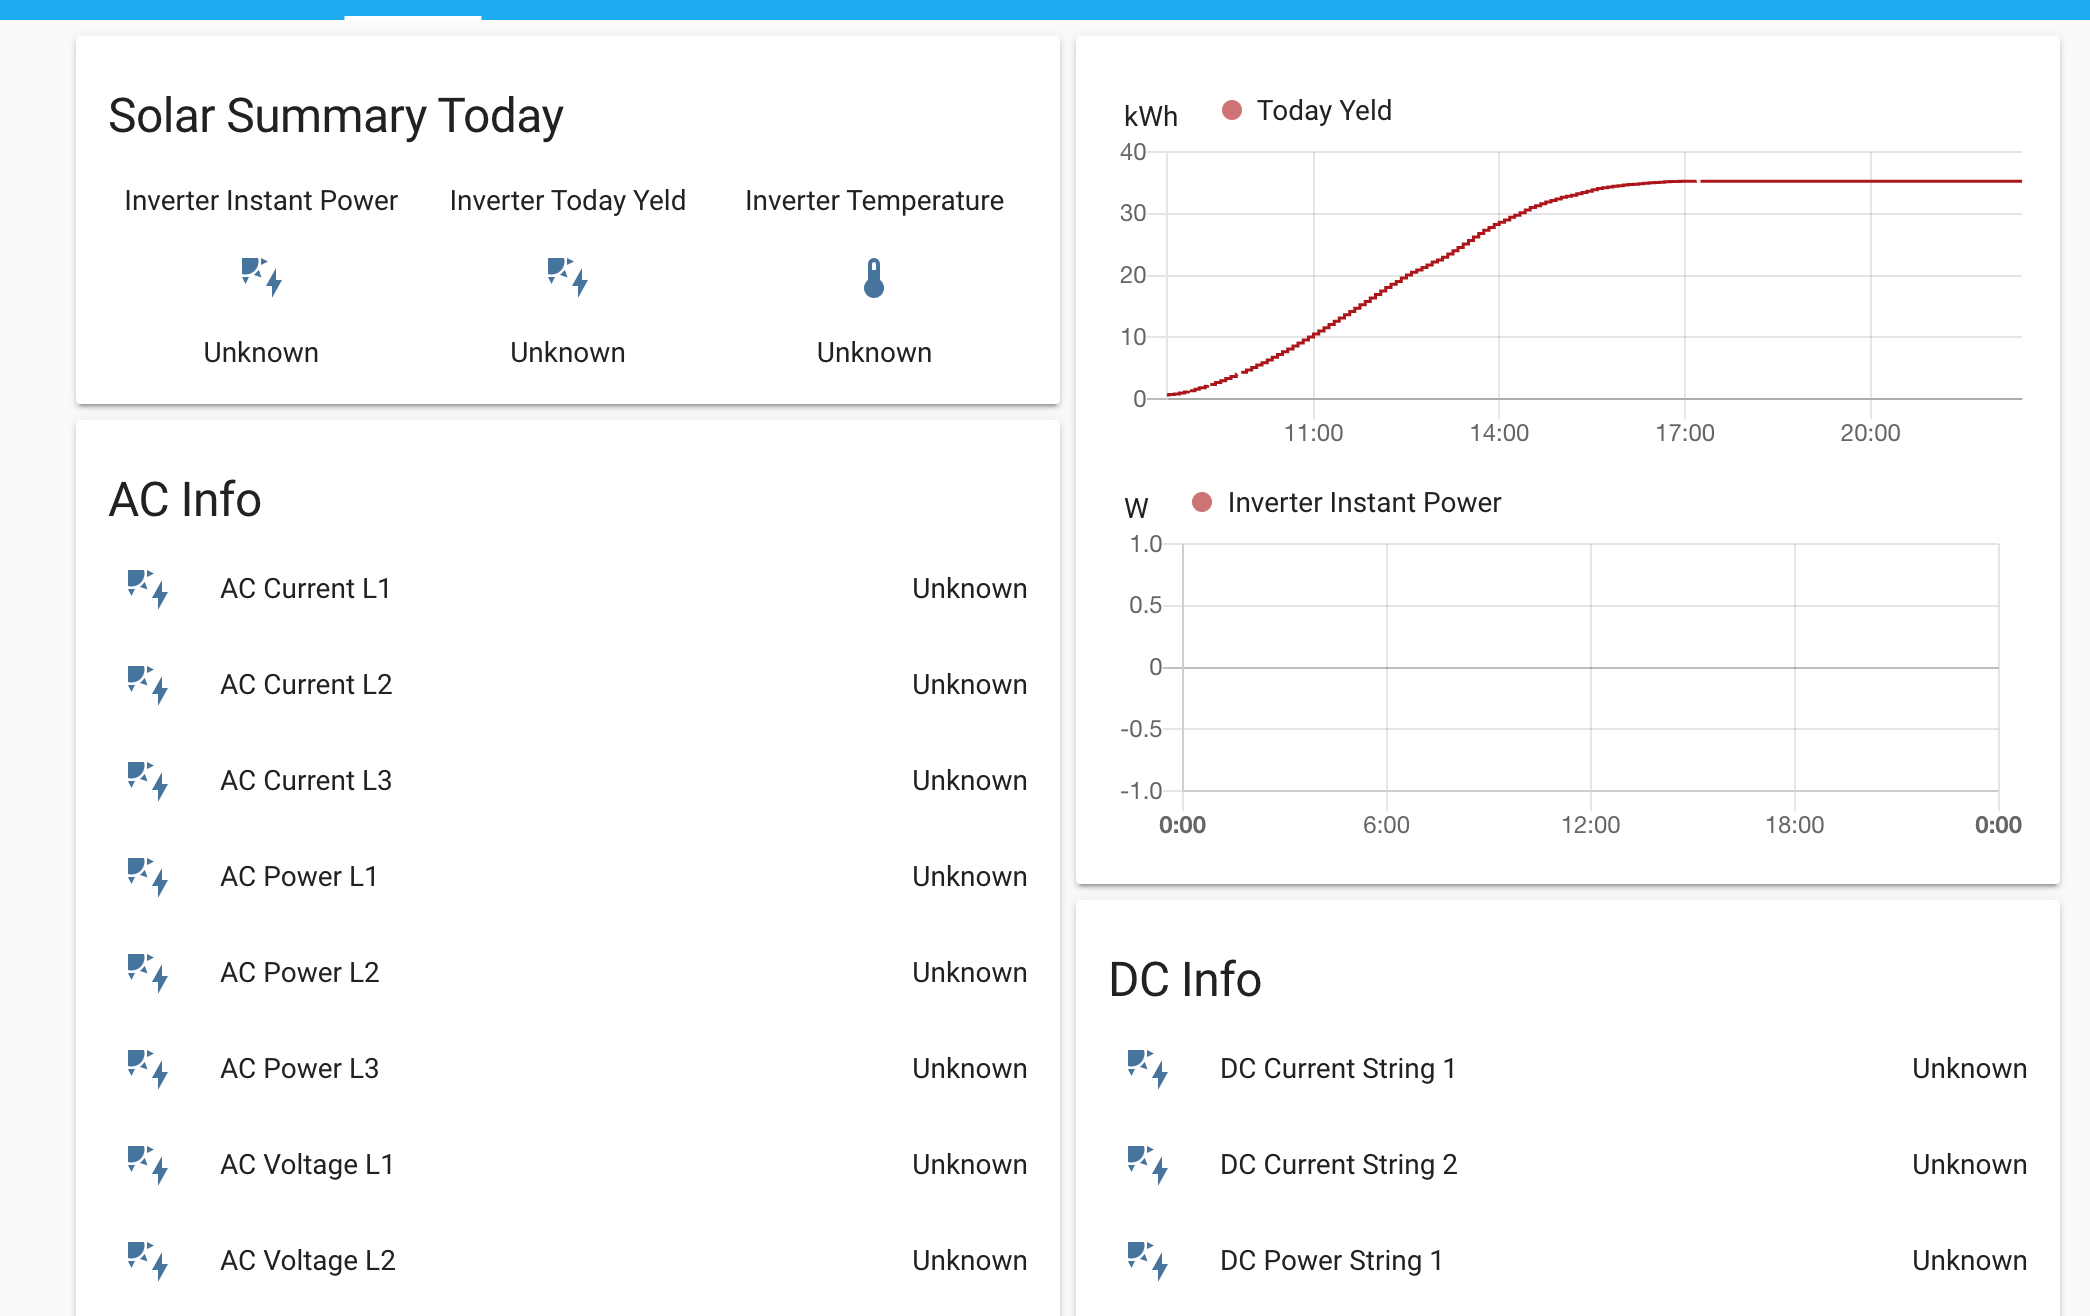Viewport: 2090px width, 1316px height.
Task: Click the AC Current L1 solar icon
Action: click(147, 588)
